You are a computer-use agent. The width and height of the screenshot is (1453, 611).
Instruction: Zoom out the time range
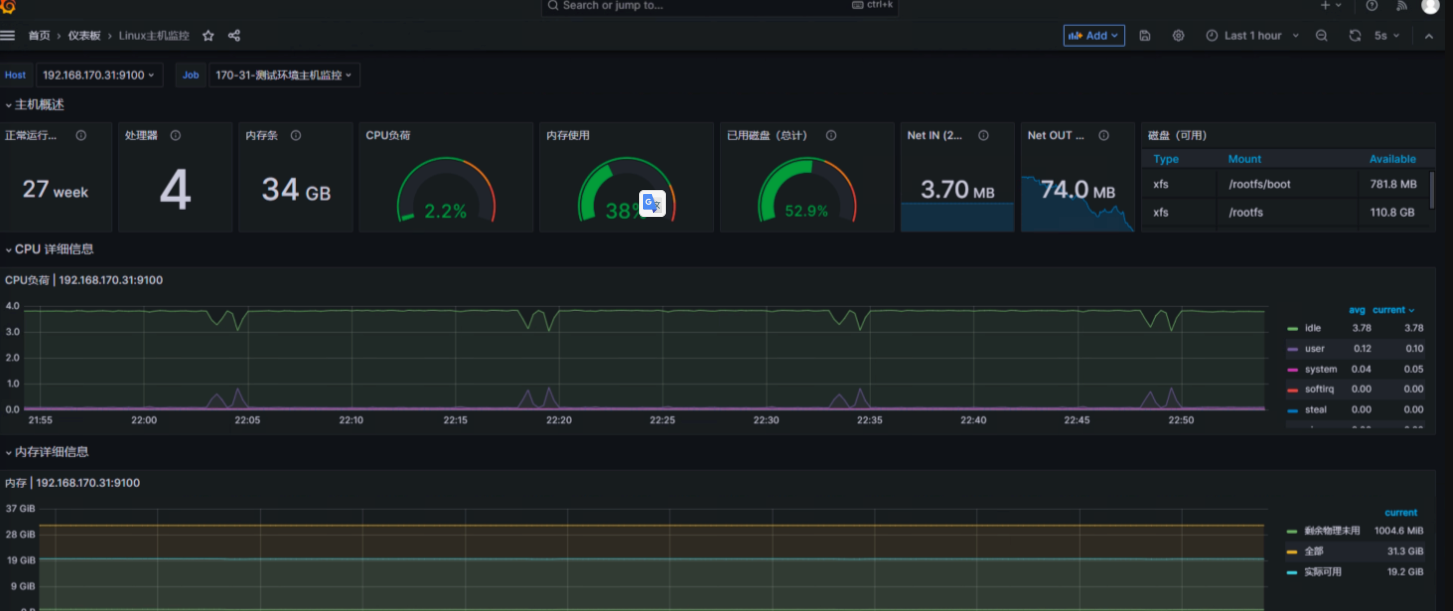(x=1321, y=35)
